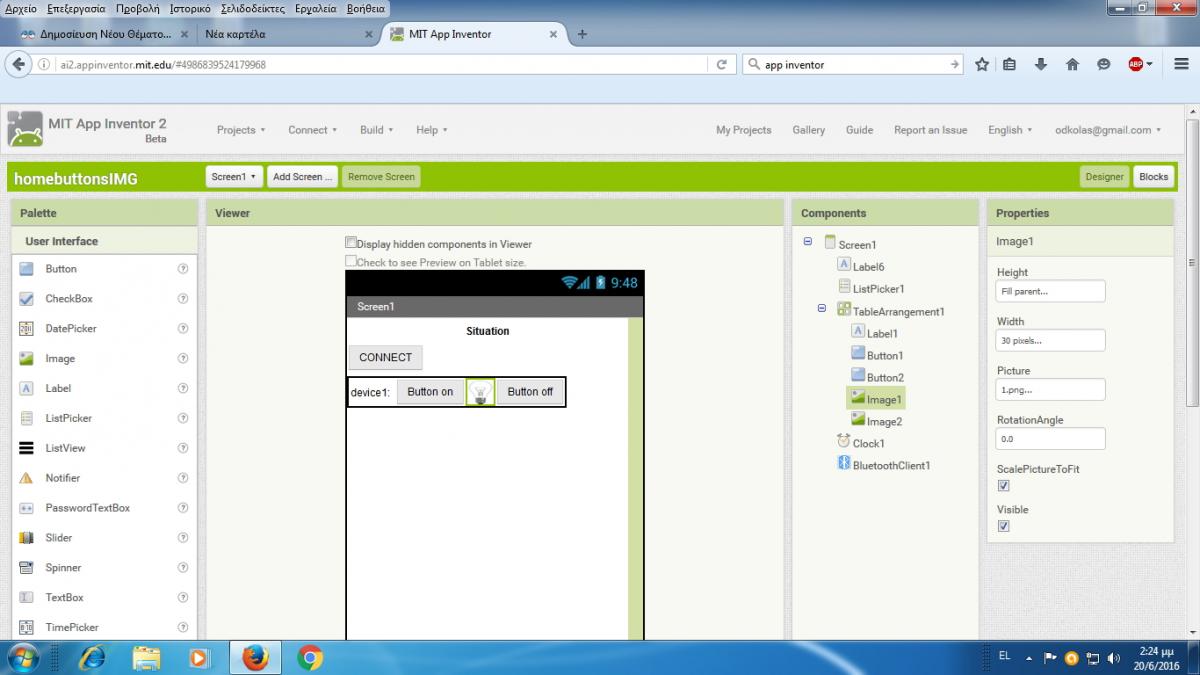Choose the Slider palette component icon
The height and width of the screenshot is (675, 1200).
(x=27, y=538)
